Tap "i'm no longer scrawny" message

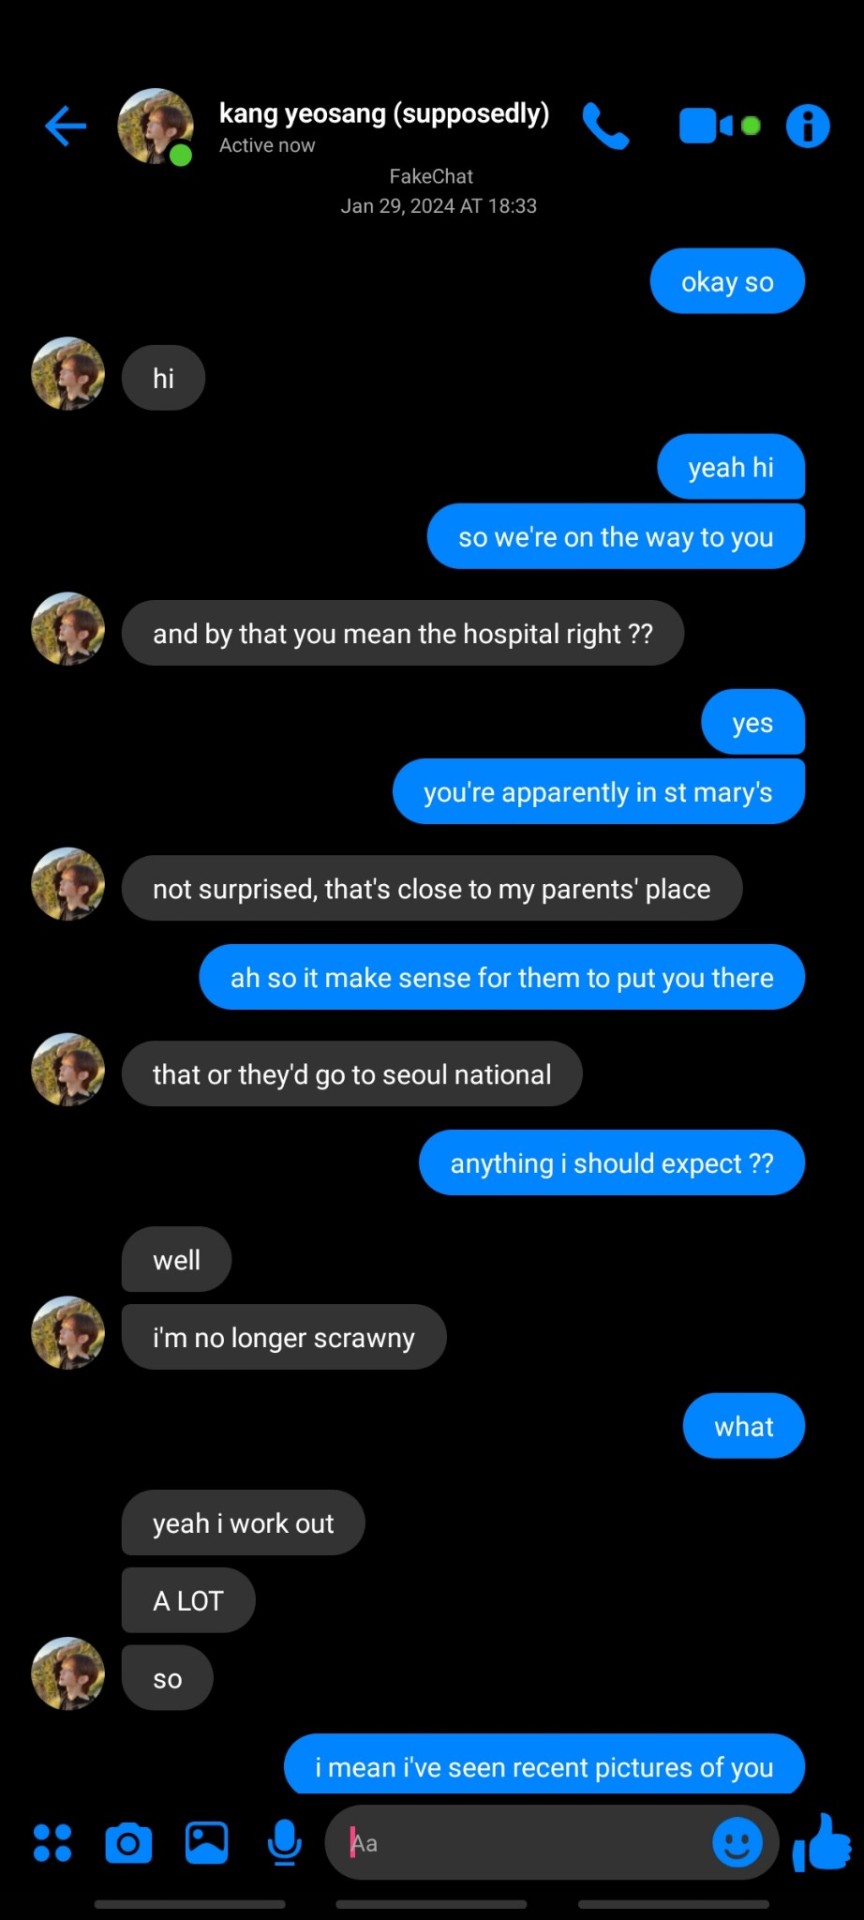click(283, 1338)
